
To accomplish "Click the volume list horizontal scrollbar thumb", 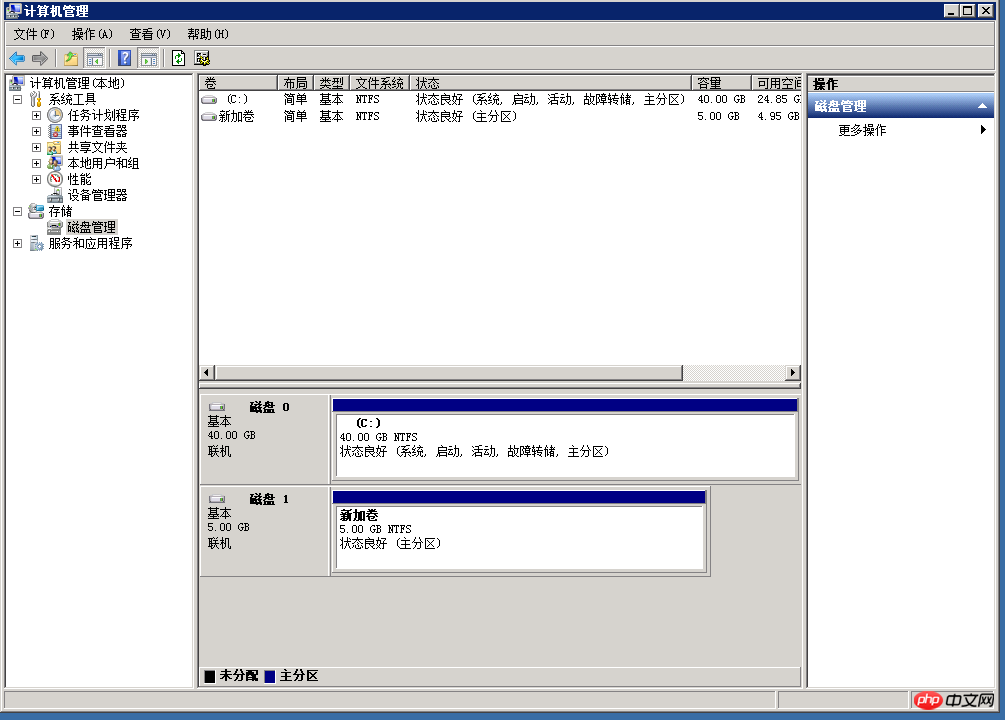I will point(449,373).
